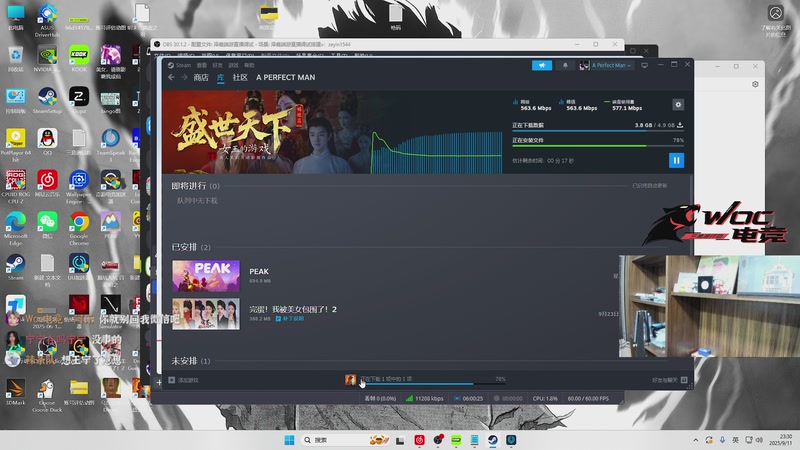
Task: Open the 查看 view menu
Action: [202, 65]
